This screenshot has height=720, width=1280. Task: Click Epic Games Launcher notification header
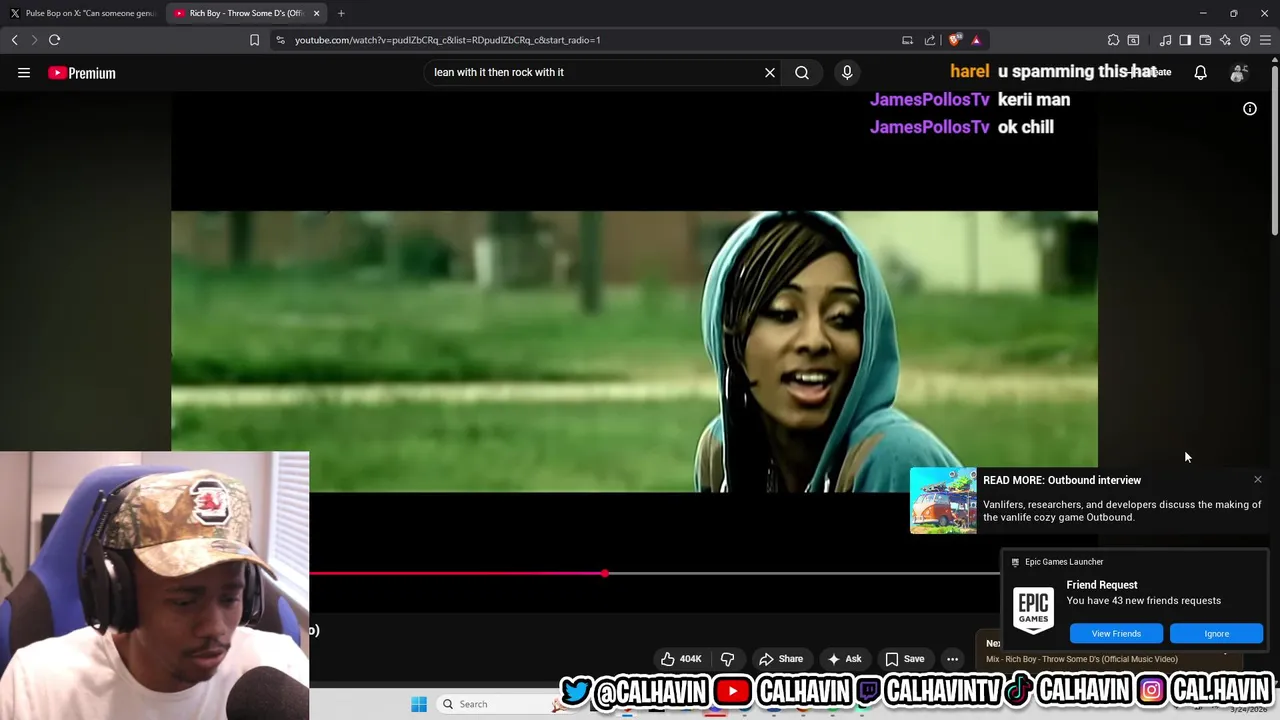[x=1064, y=562]
